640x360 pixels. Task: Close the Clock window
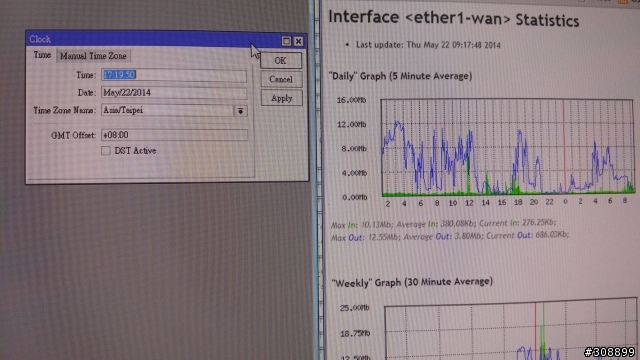click(298, 41)
